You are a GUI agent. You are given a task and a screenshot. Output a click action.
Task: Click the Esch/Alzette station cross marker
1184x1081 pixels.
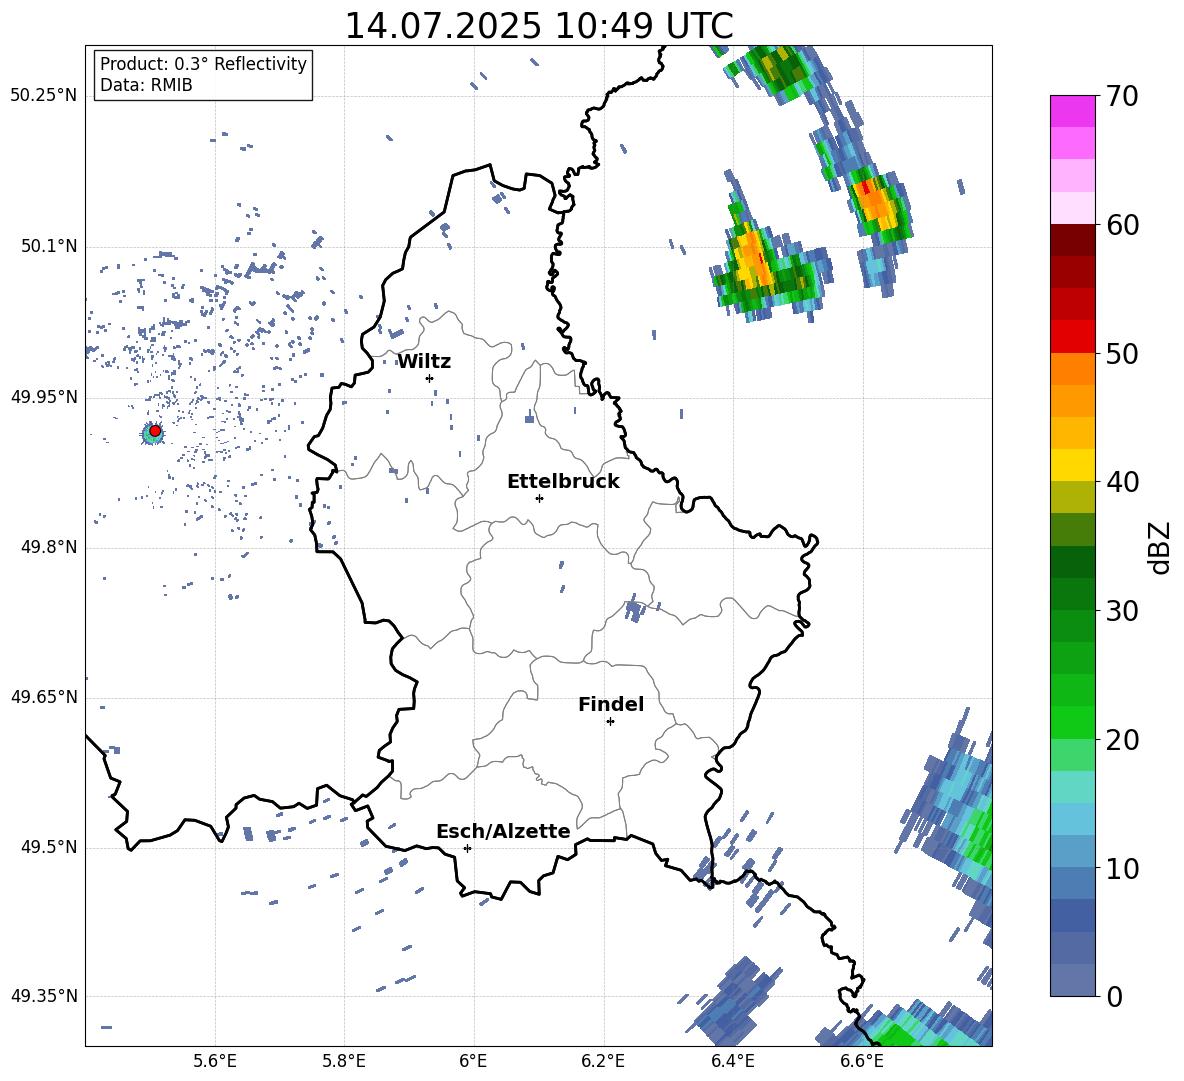(x=467, y=848)
